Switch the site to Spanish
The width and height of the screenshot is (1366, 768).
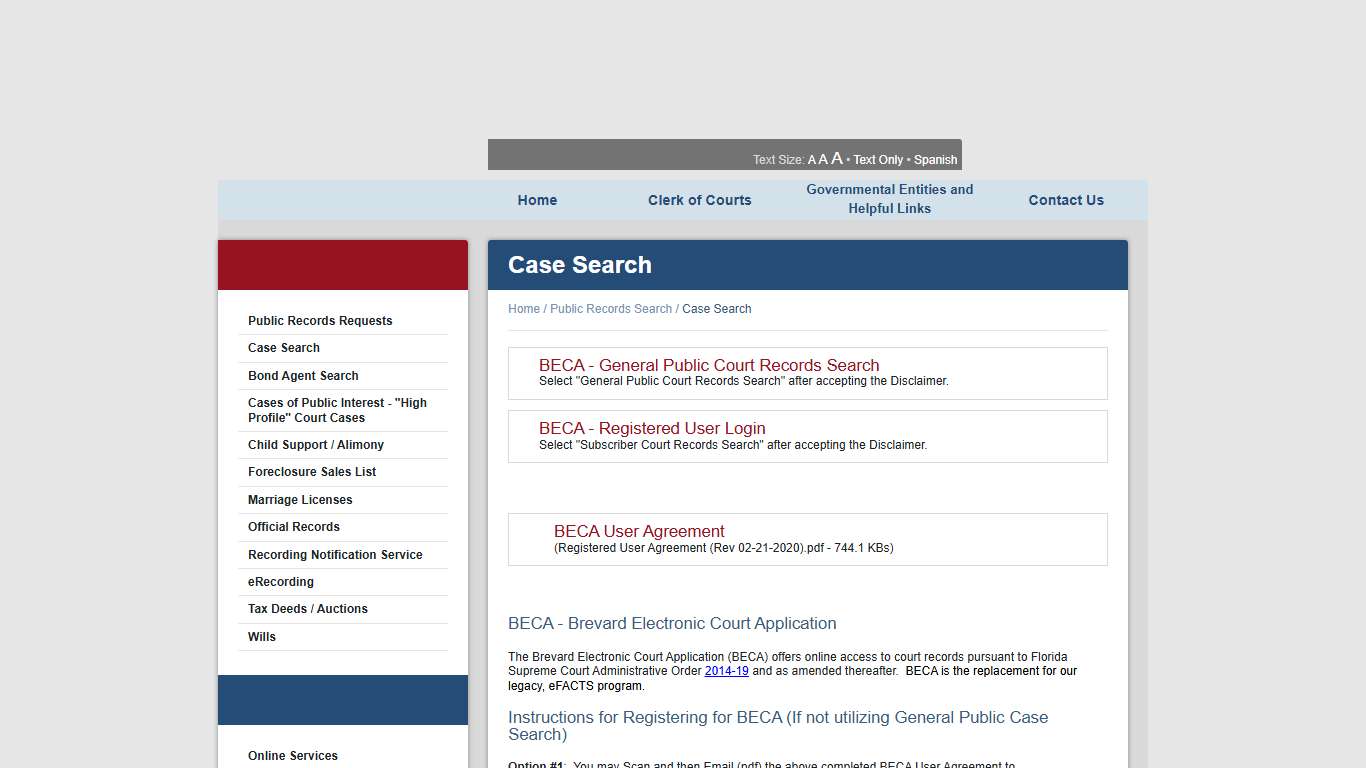pos(935,159)
